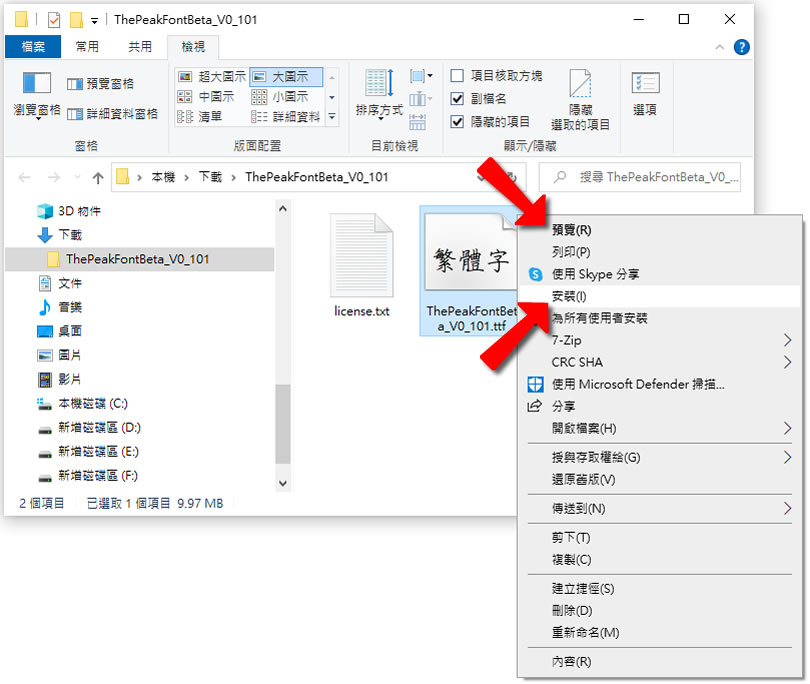Choose 預覽(R) Preview from context menu
This screenshot has height=684, width=810.
[x=659, y=230]
